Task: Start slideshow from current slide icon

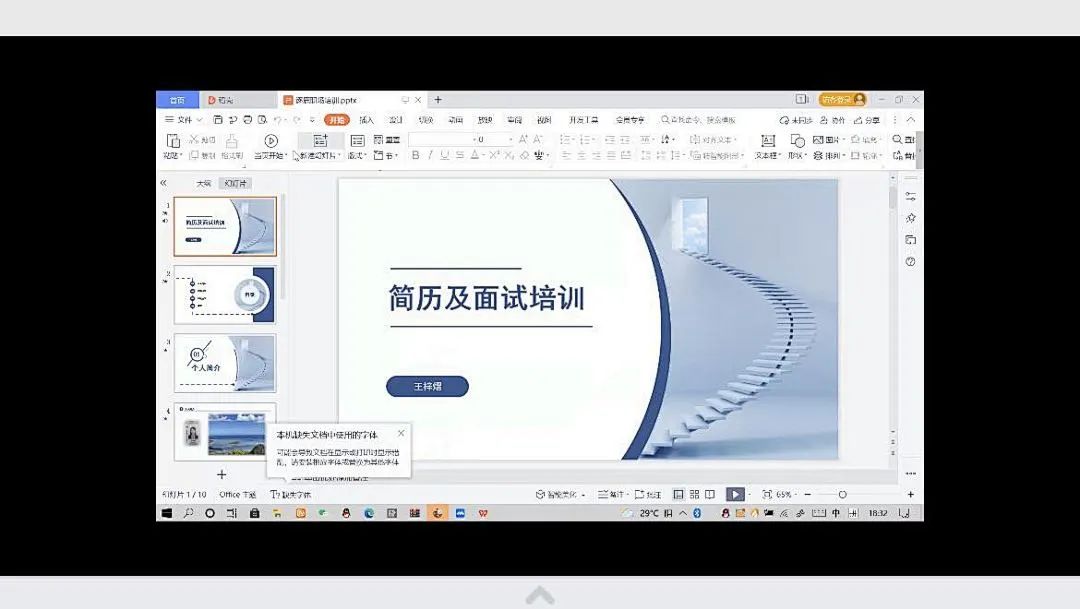Action: tap(271, 141)
